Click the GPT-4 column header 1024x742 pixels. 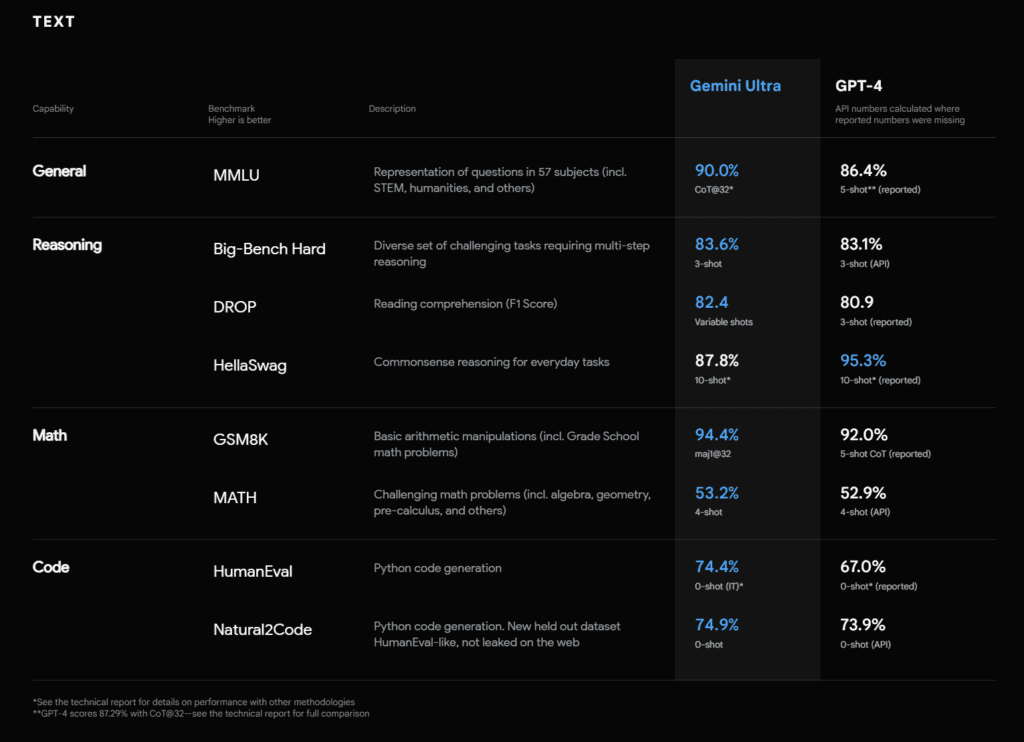859,86
